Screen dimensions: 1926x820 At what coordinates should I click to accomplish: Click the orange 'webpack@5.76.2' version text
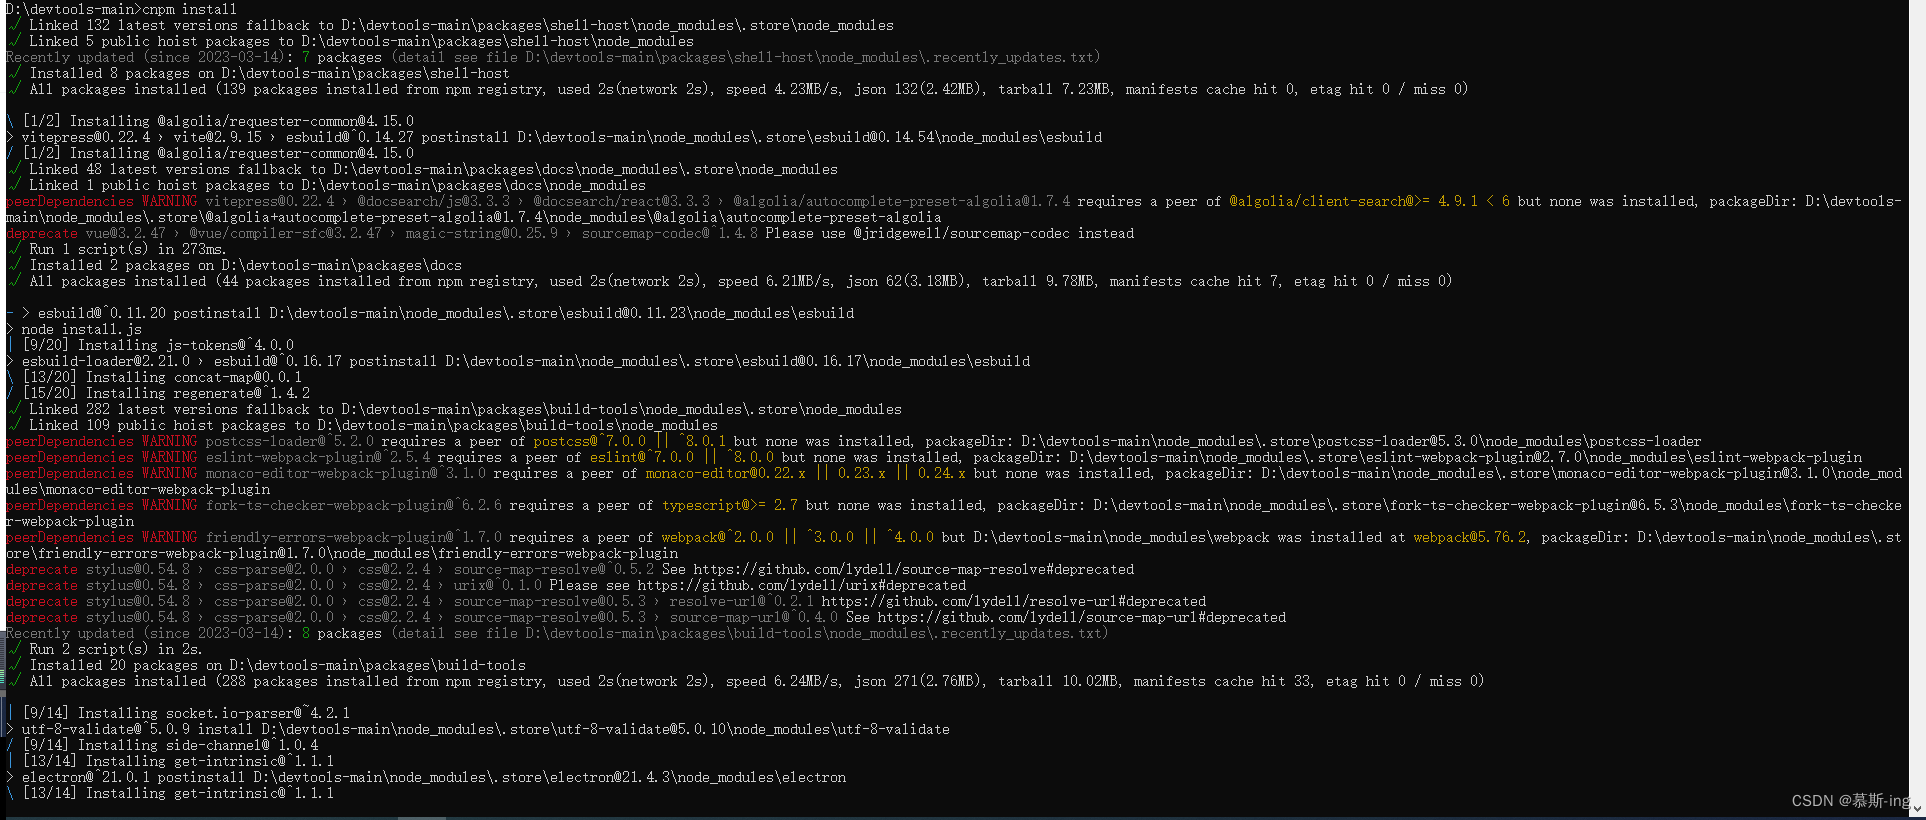(1470, 537)
